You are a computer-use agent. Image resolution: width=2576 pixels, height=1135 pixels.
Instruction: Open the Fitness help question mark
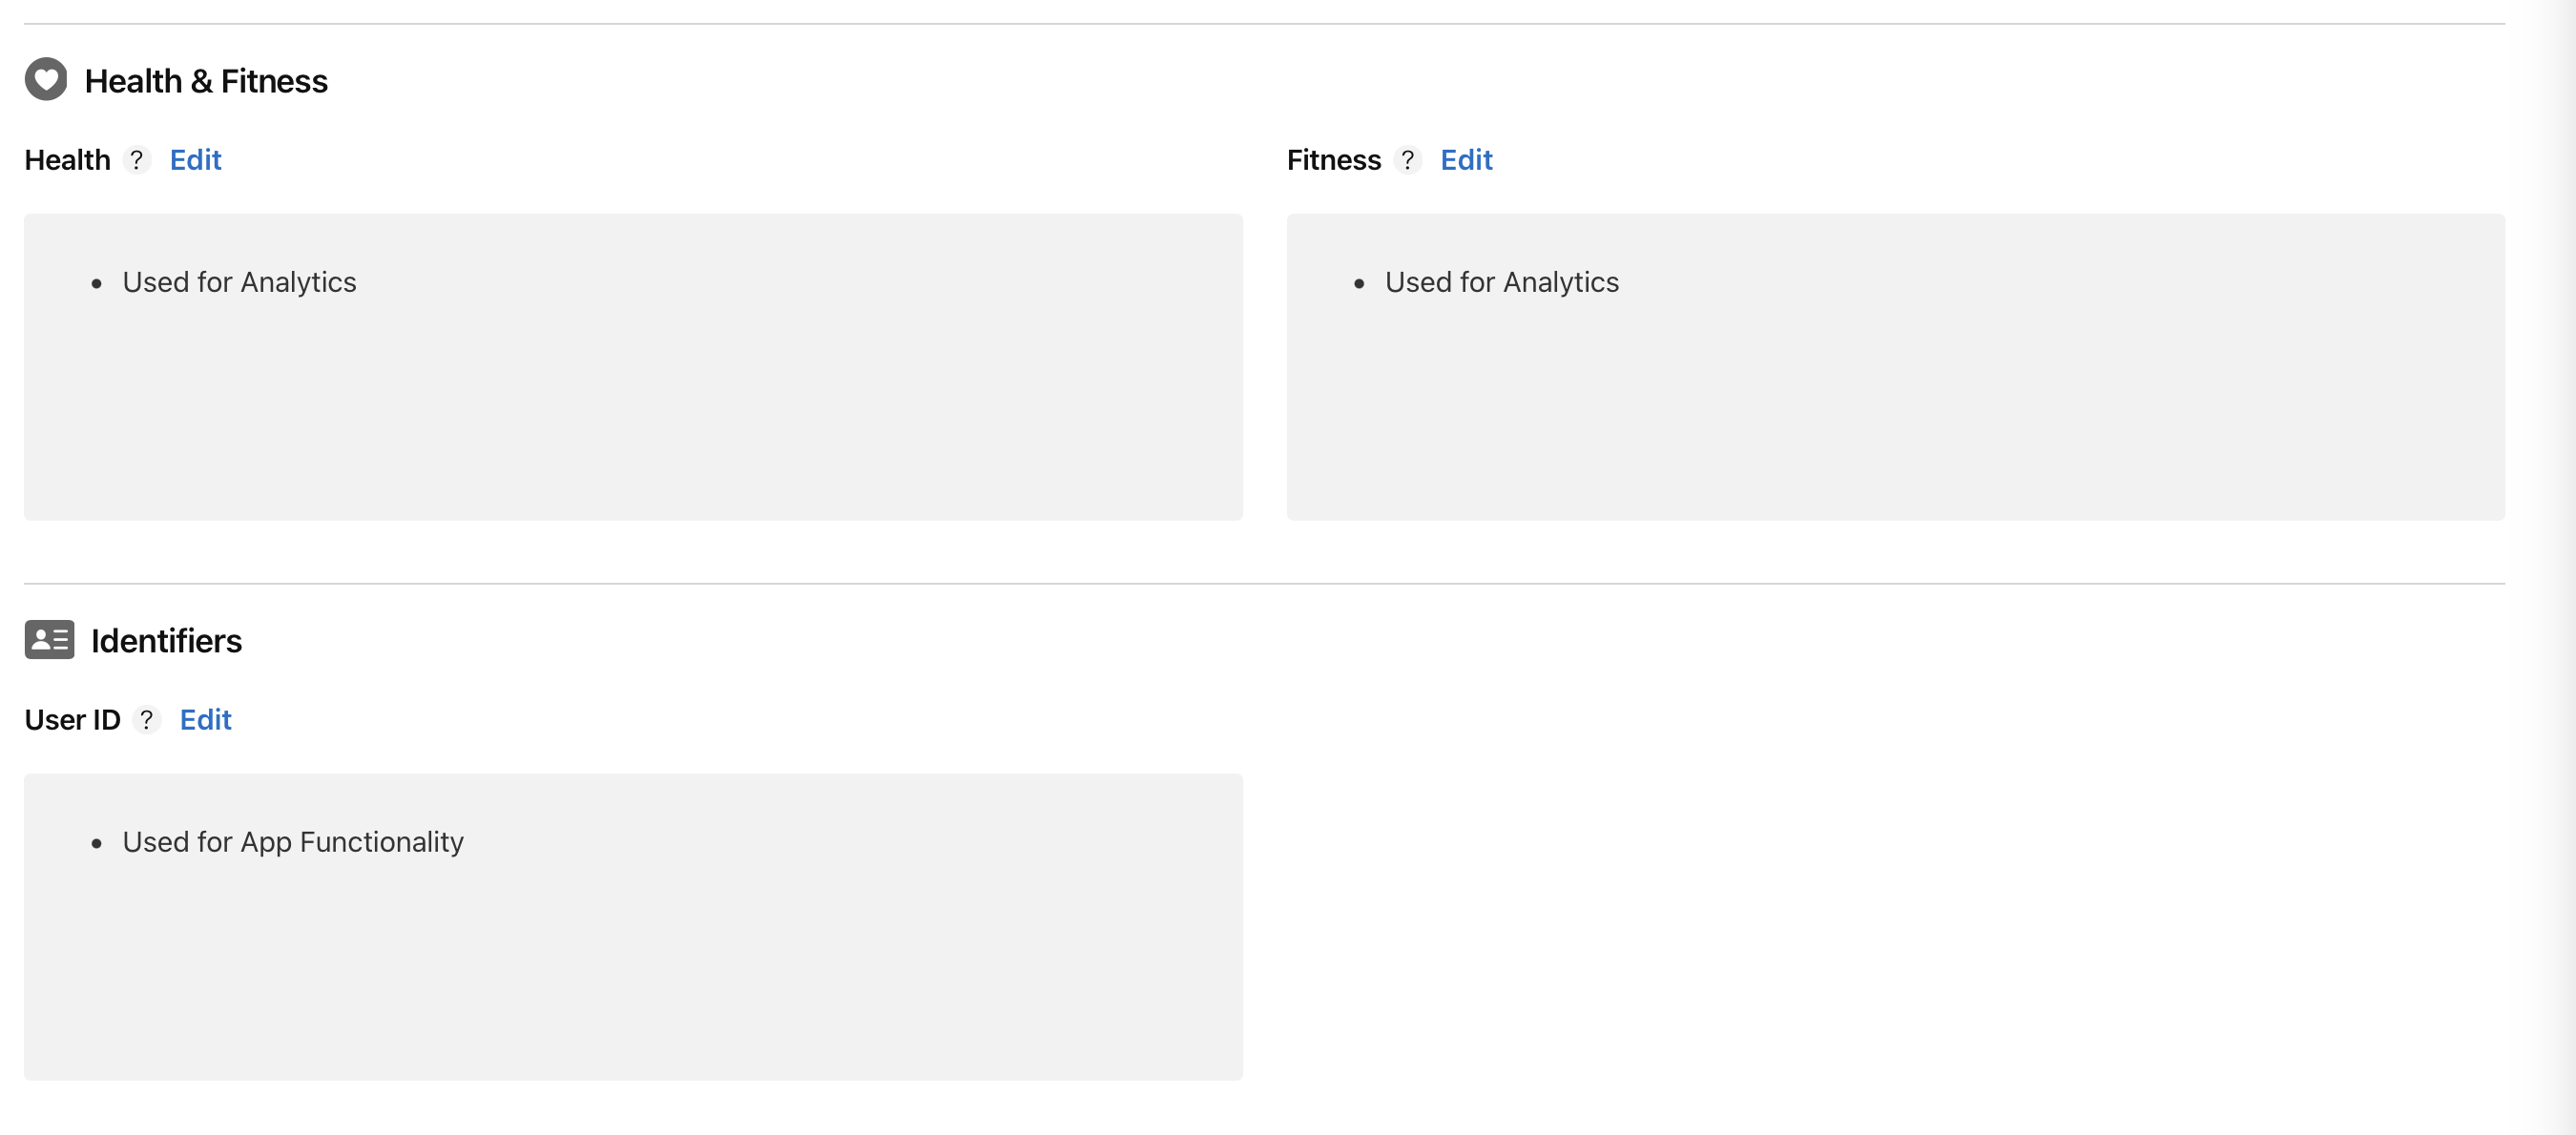click(1409, 159)
